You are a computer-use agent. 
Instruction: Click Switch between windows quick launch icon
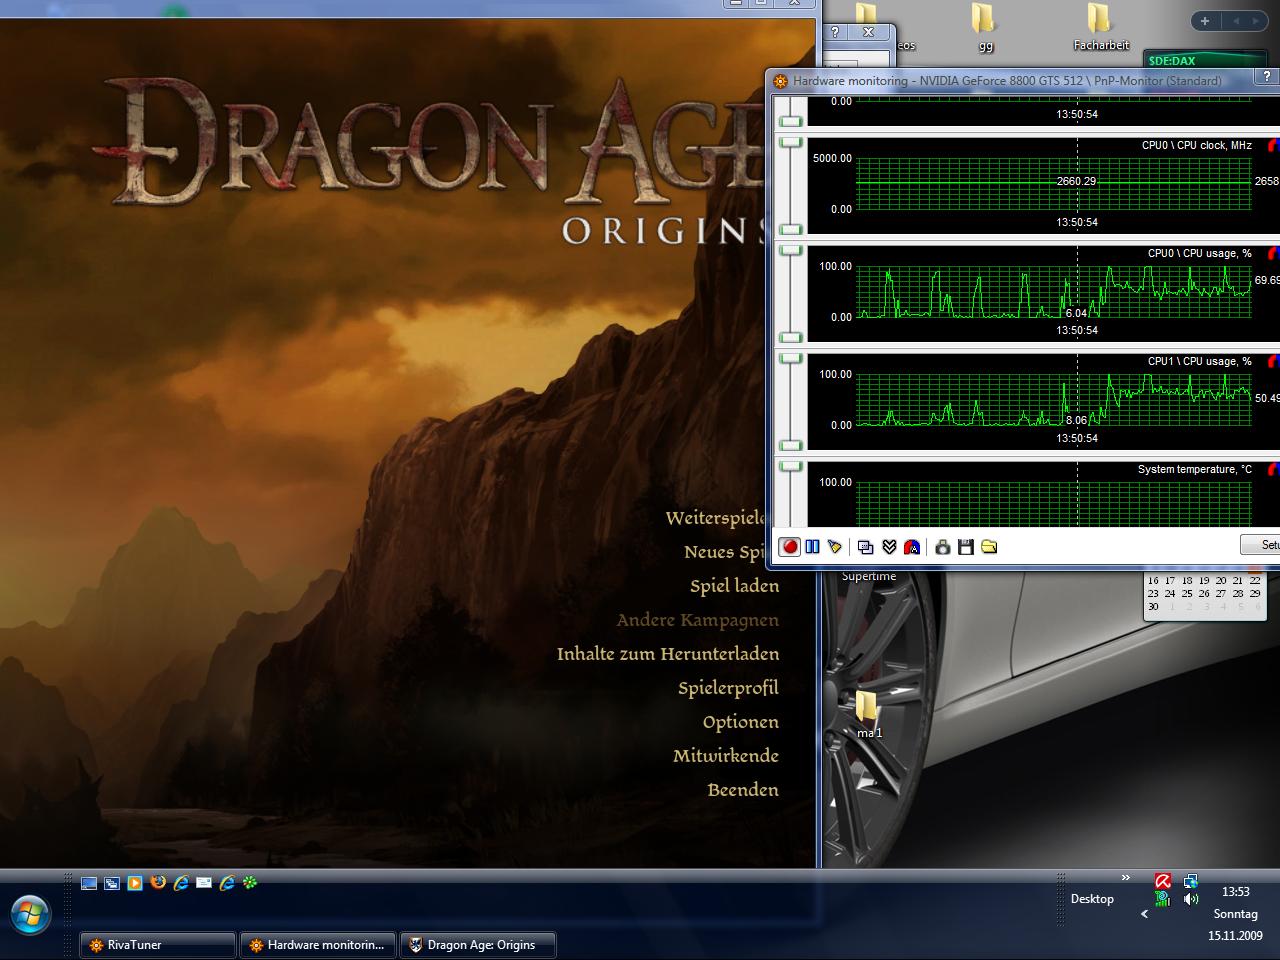click(112, 883)
